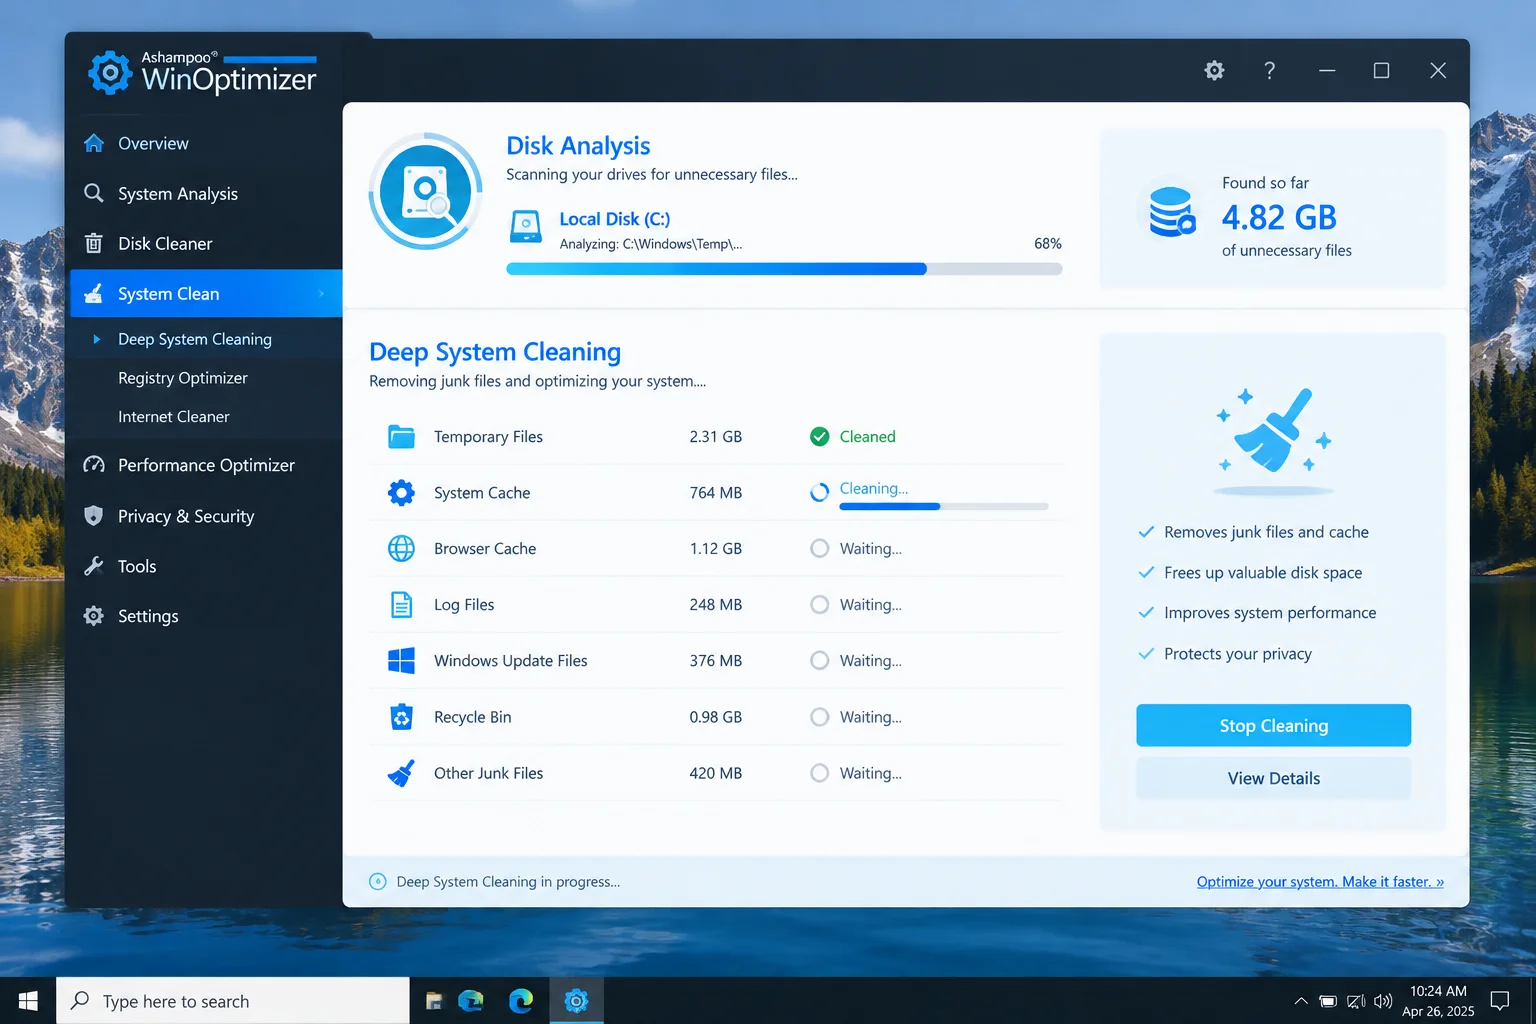Select Registry Optimizer in the sidebar
Screen dimensions: 1536x1024
[x=183, y=378]
